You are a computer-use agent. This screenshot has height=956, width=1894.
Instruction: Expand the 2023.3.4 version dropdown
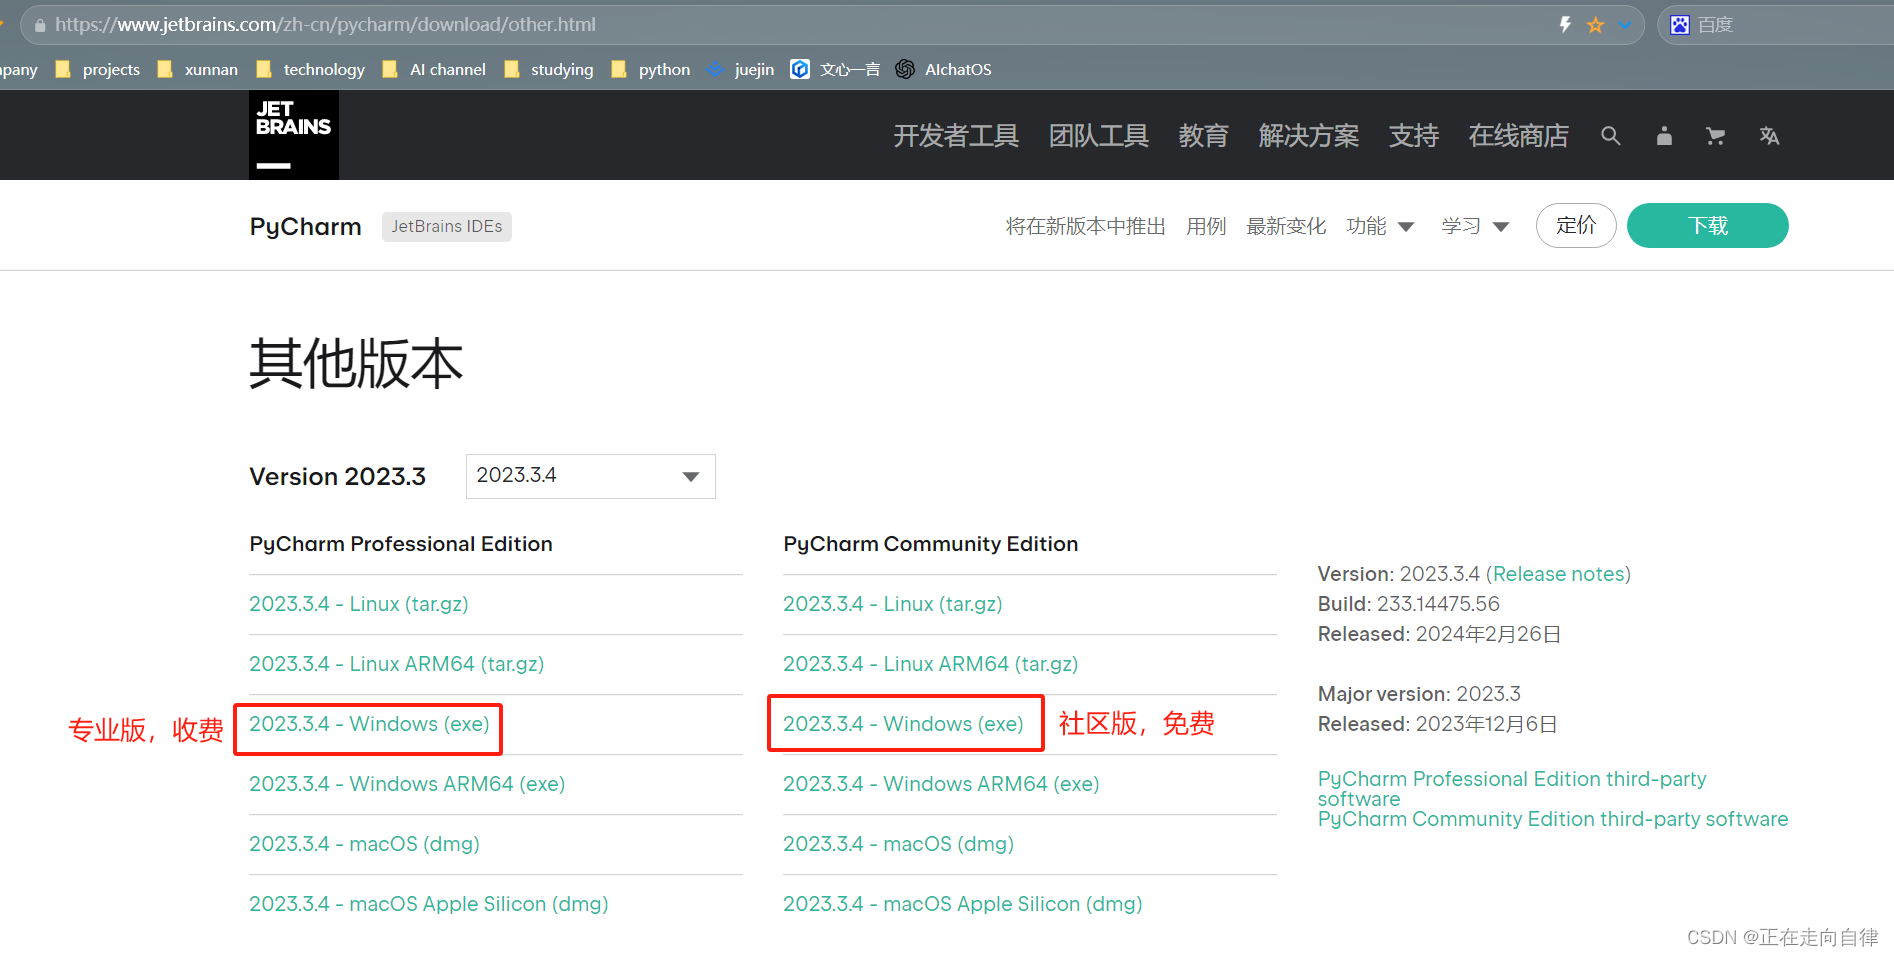(x=590, y=476)
